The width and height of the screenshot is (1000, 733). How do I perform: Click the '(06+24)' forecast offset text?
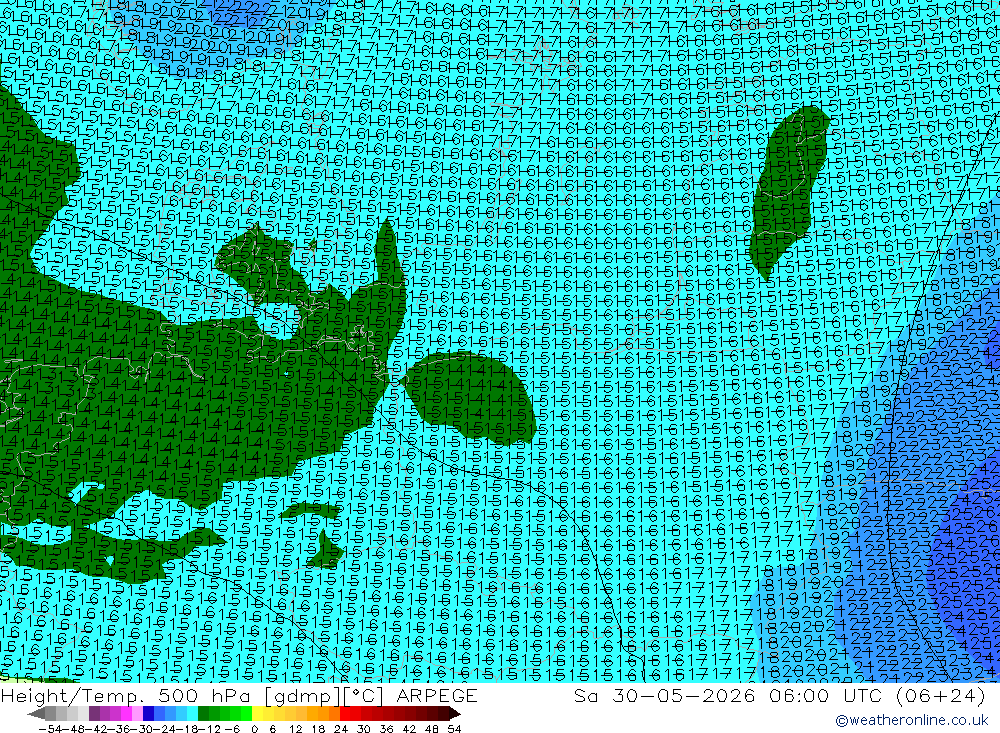pos(941,696)
